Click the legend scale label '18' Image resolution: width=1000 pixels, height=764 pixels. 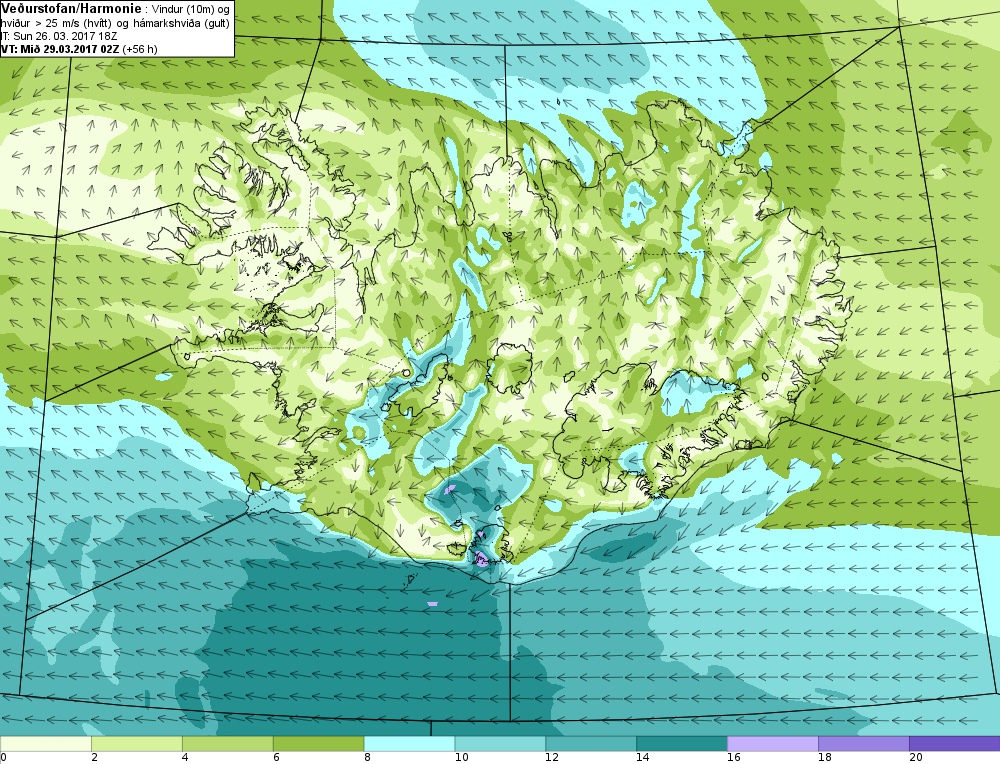click(825, 758)
